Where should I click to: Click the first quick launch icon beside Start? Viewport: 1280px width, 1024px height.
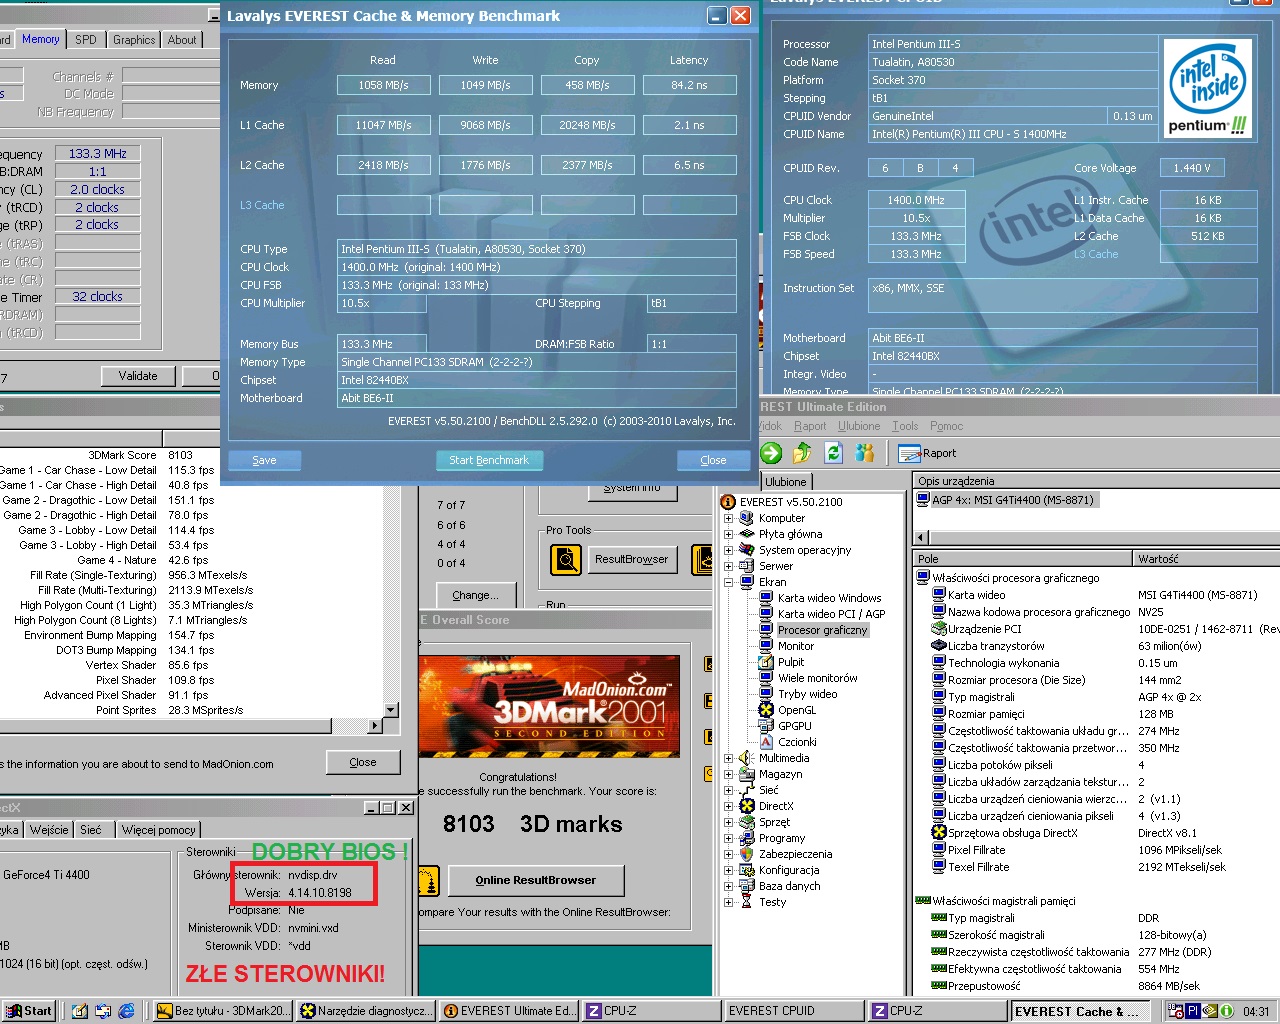(x=79, y=1011)
